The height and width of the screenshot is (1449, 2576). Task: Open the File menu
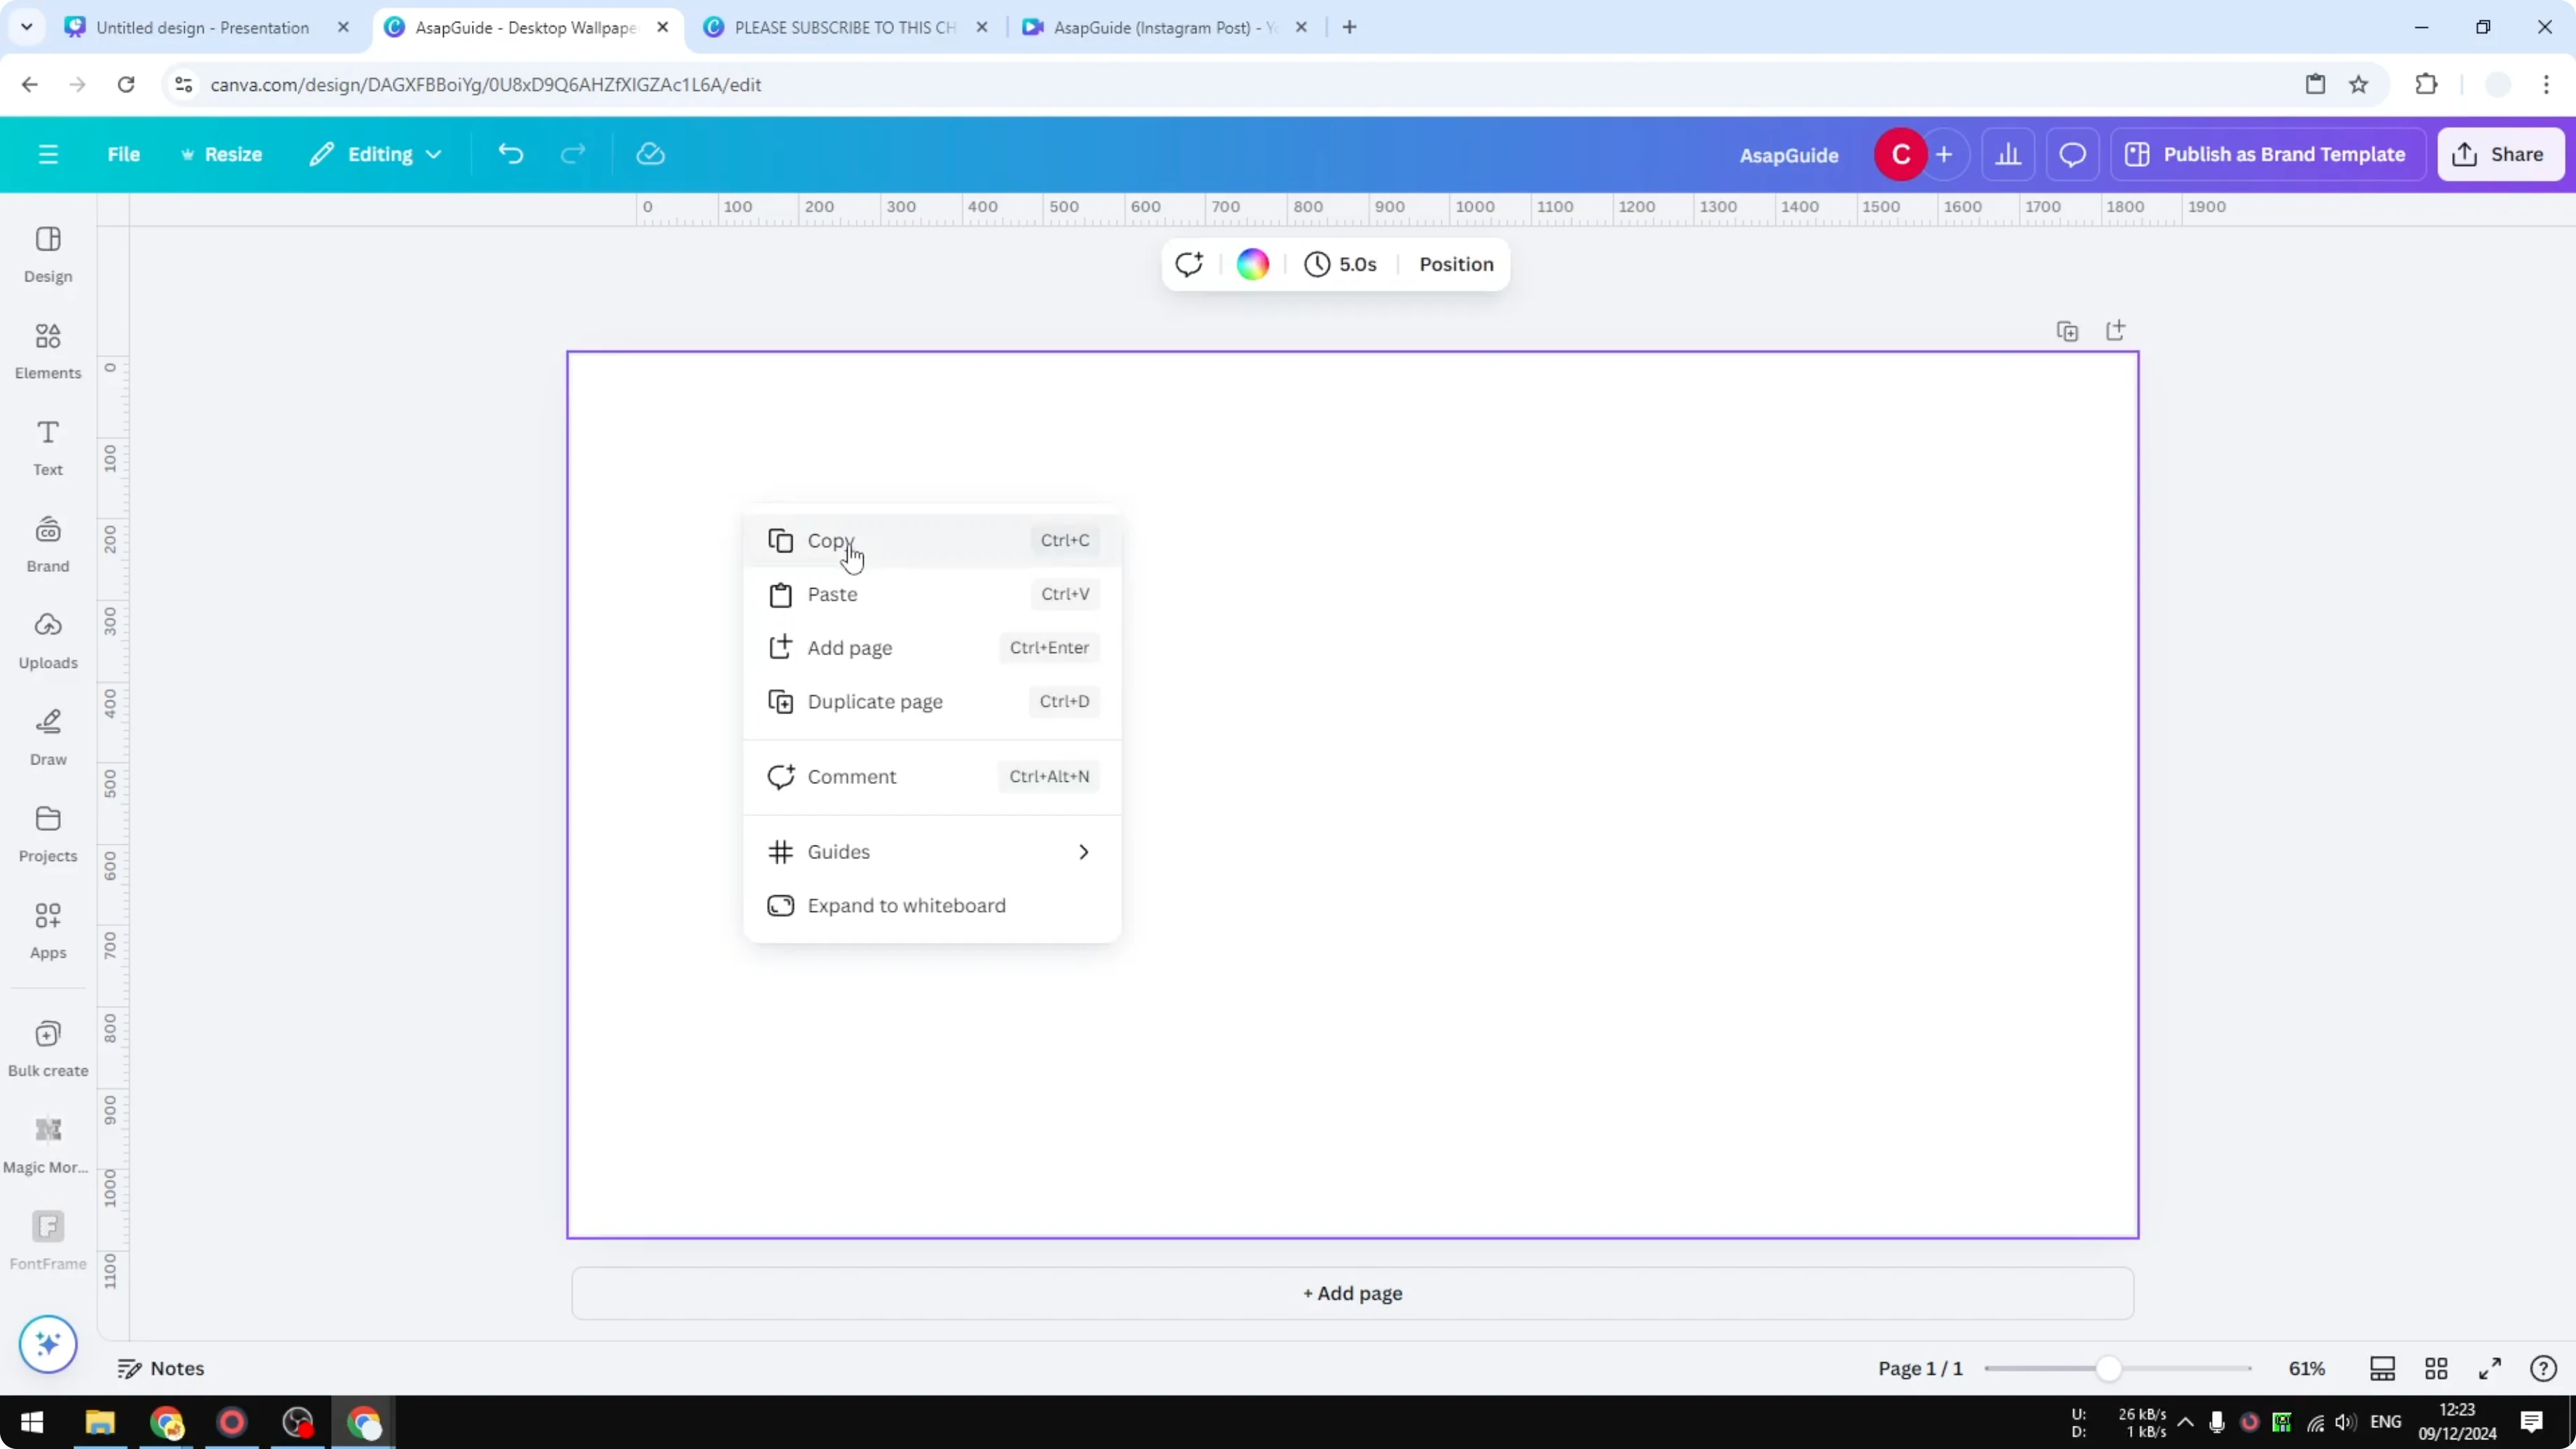(x=124, y=154)
